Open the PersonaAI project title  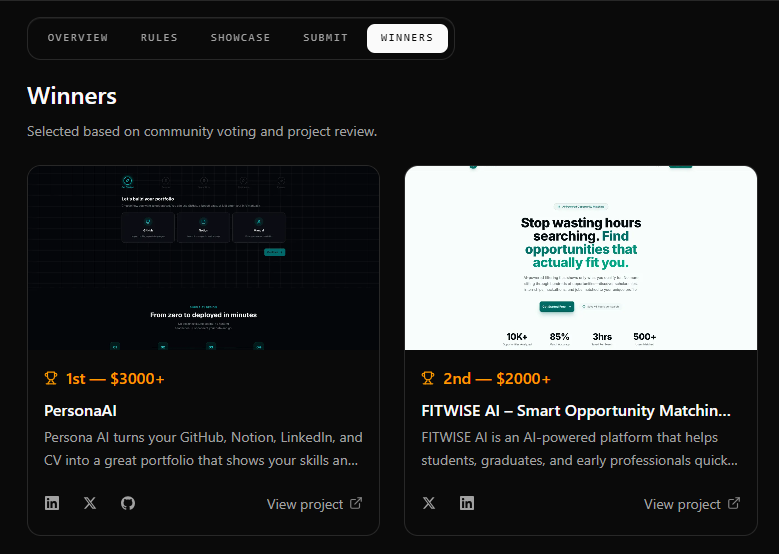coord(80,411)
